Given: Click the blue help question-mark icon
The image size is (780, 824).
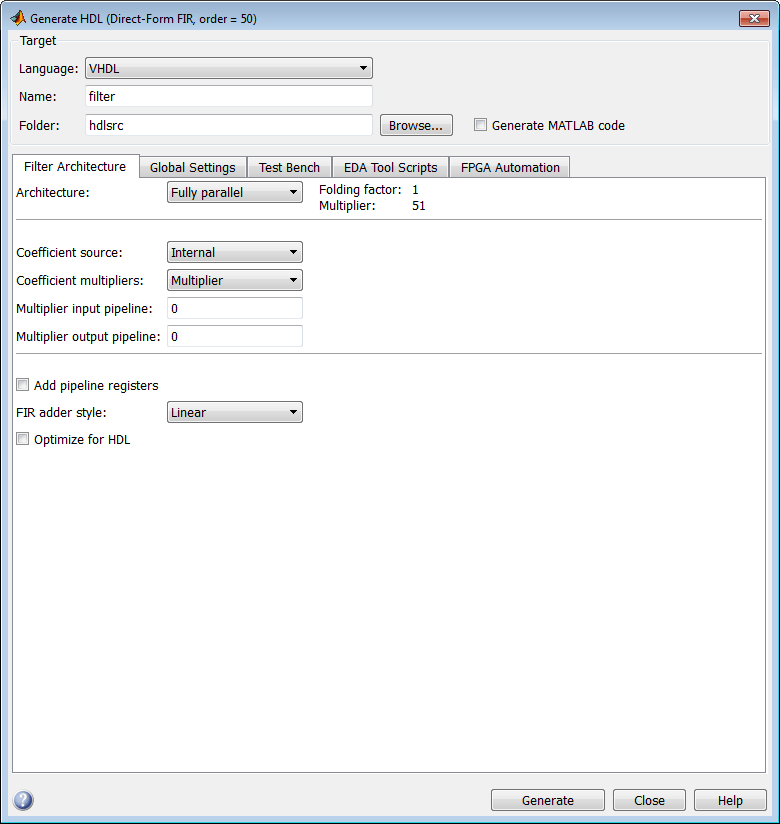Looking at the screenshot, I should click(x=23, y=800).
